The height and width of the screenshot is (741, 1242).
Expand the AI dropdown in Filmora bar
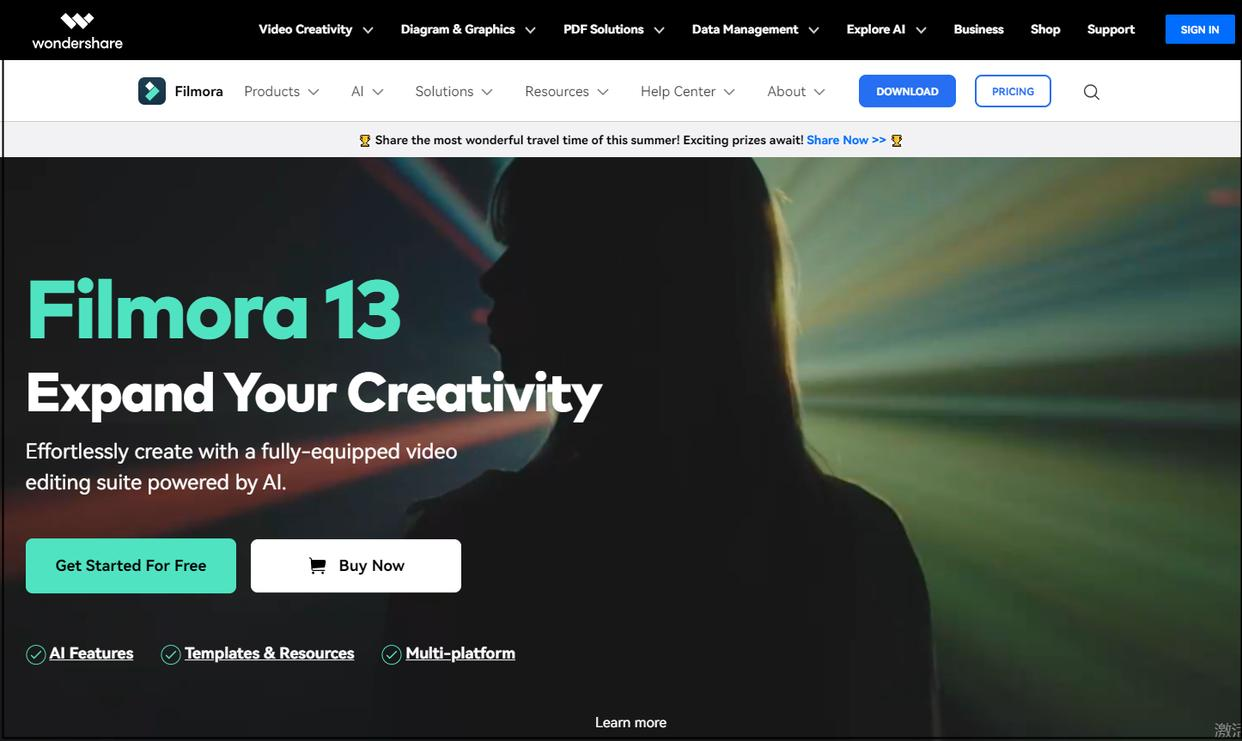(367, 91)
